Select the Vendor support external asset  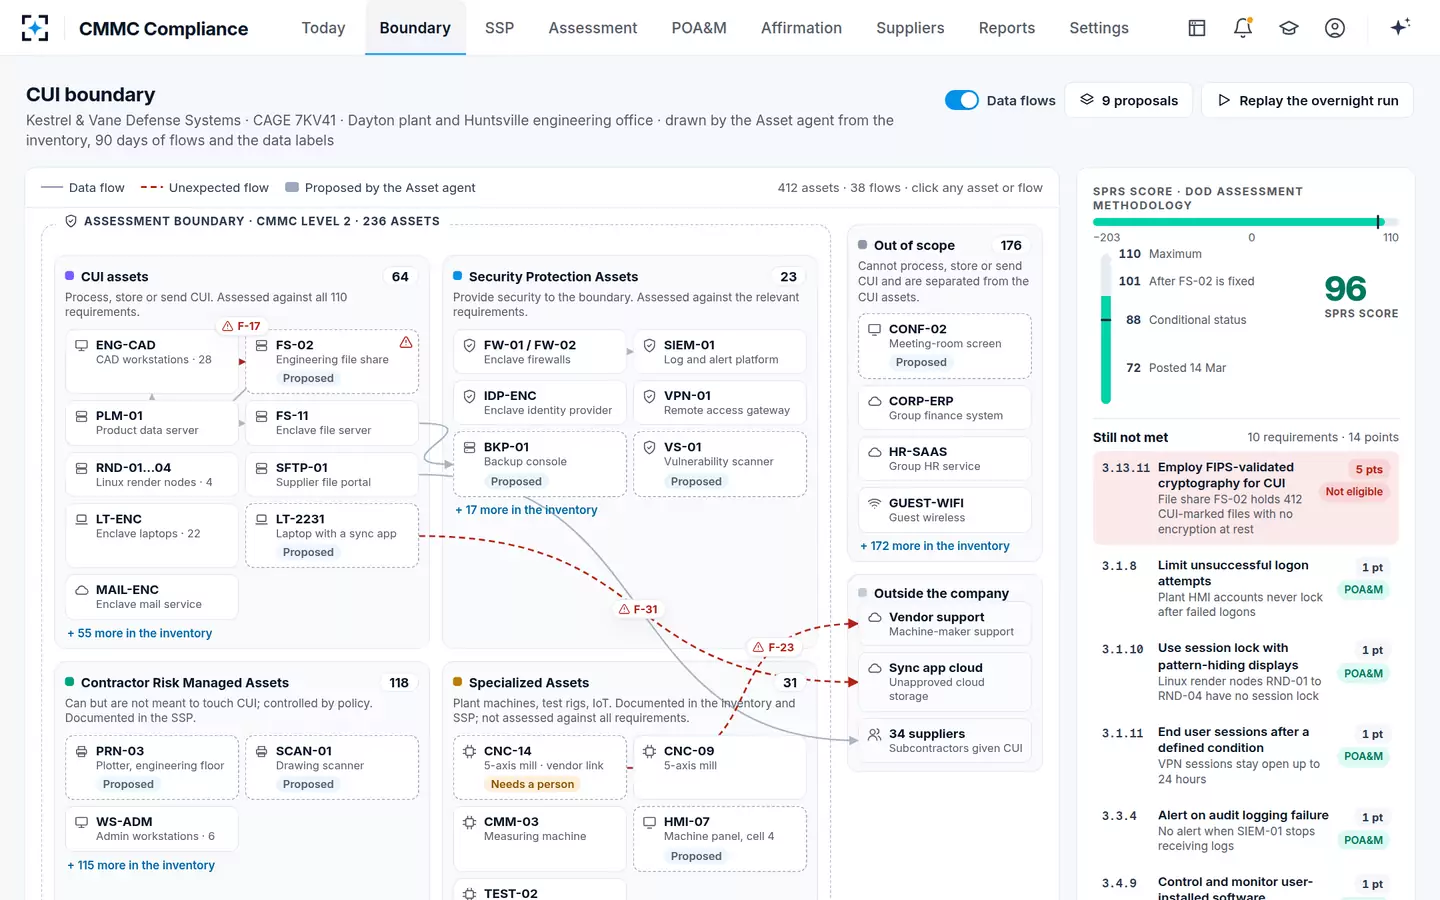945,624
